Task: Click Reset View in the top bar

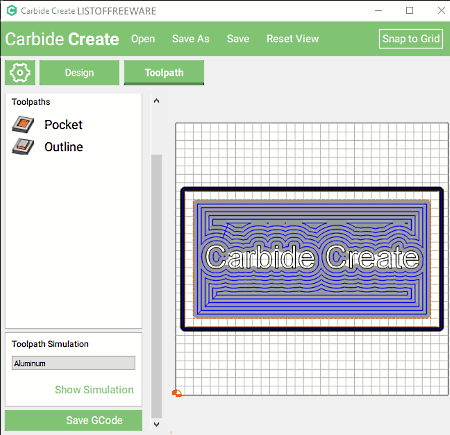Action: click(293, 39)
